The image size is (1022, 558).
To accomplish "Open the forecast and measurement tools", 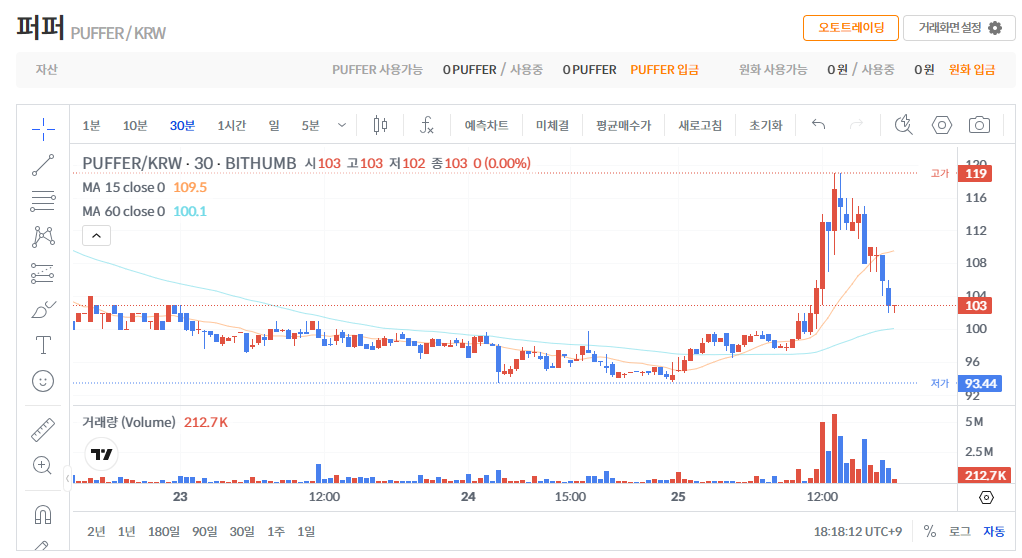I will coord(43,274).
